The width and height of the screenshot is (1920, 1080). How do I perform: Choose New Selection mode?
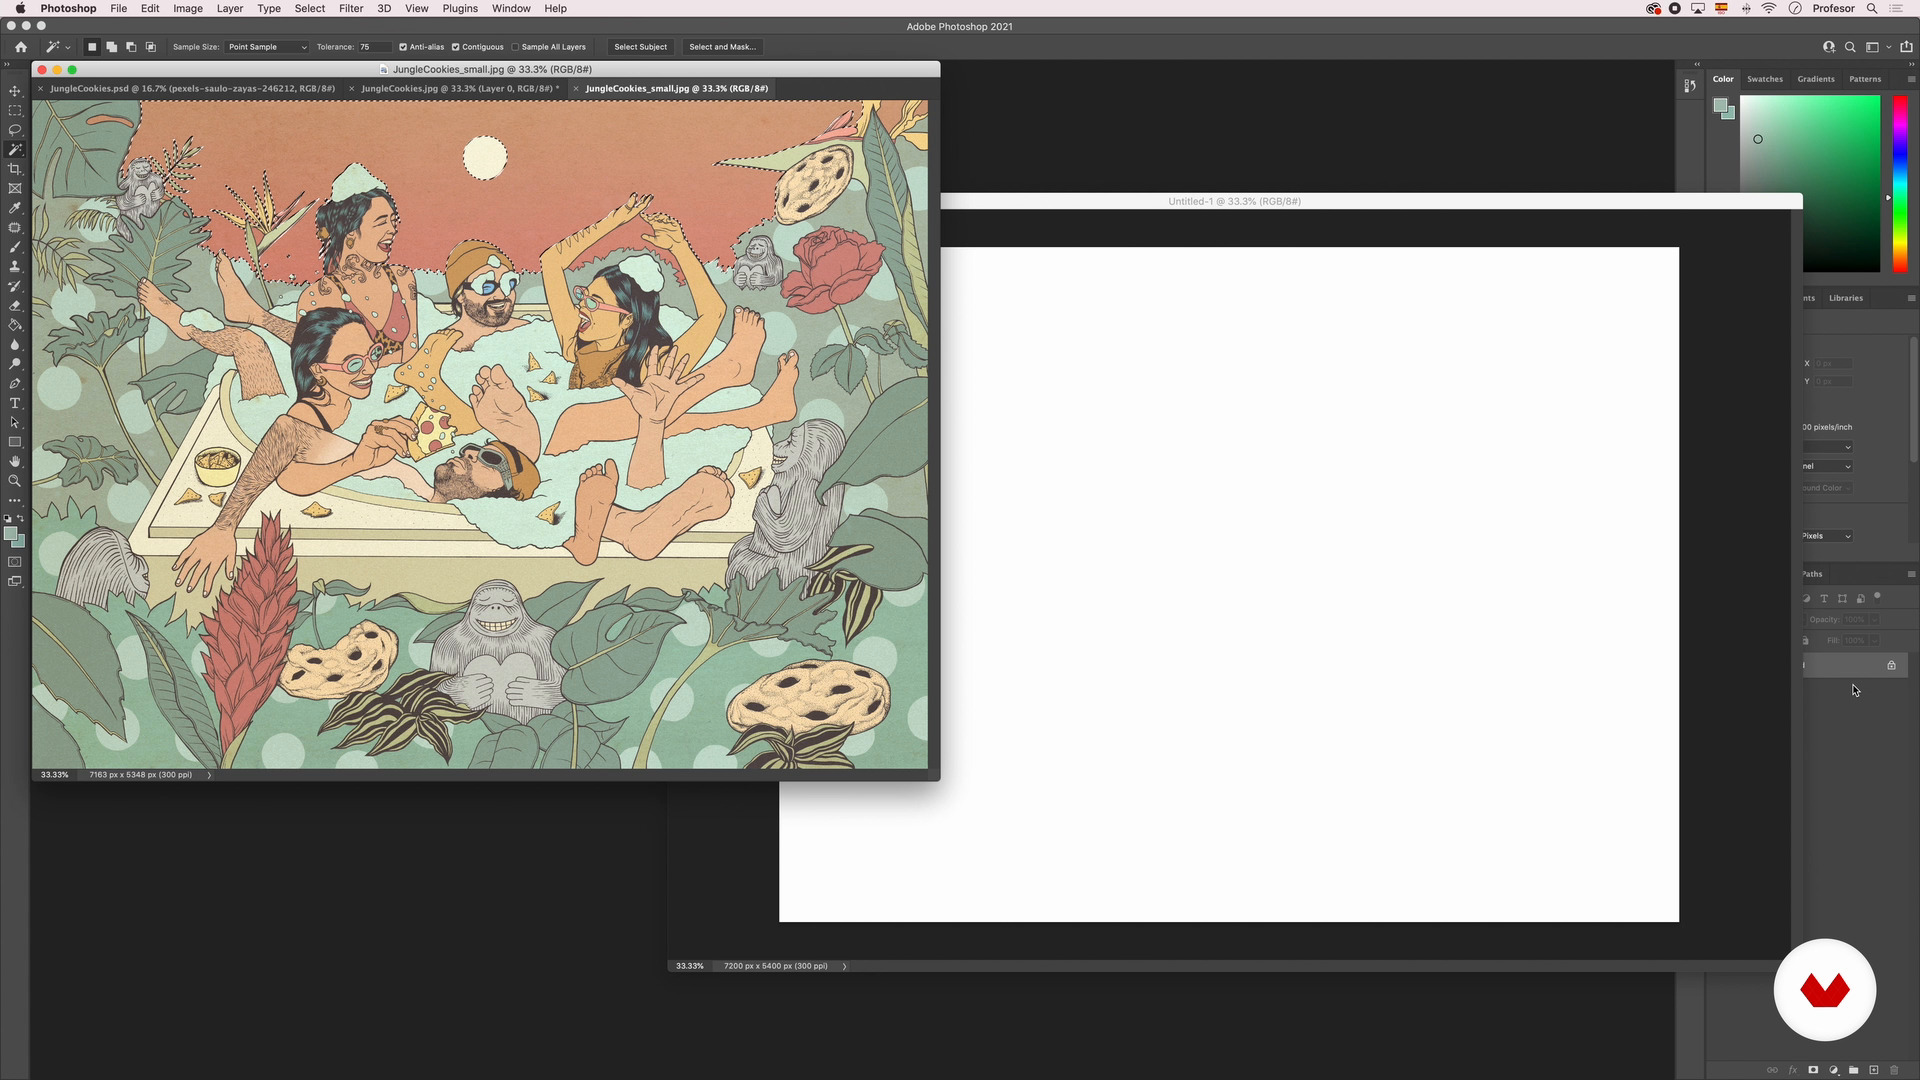[x=92, y=47]
